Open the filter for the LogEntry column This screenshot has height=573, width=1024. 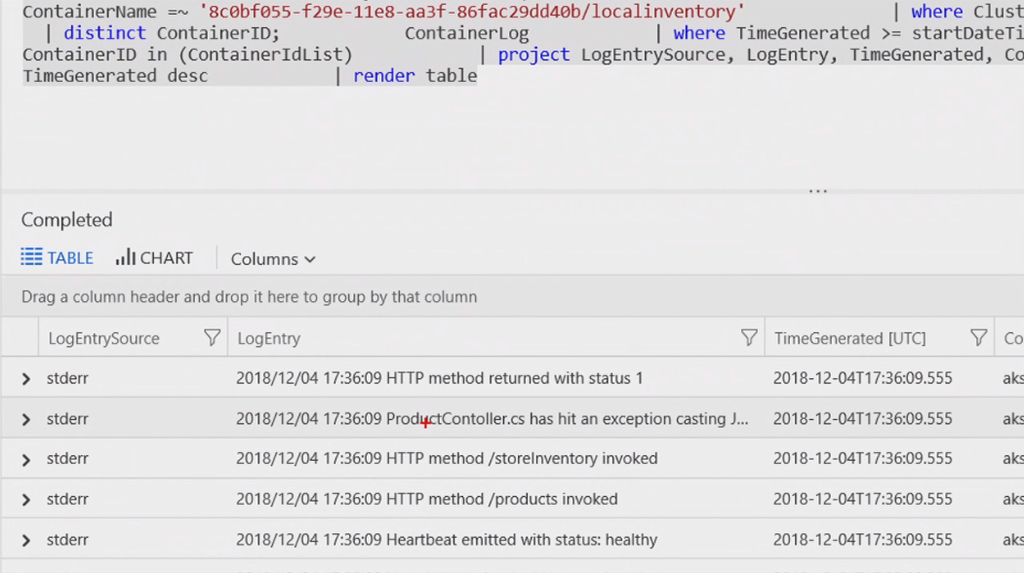pos(748,338)
